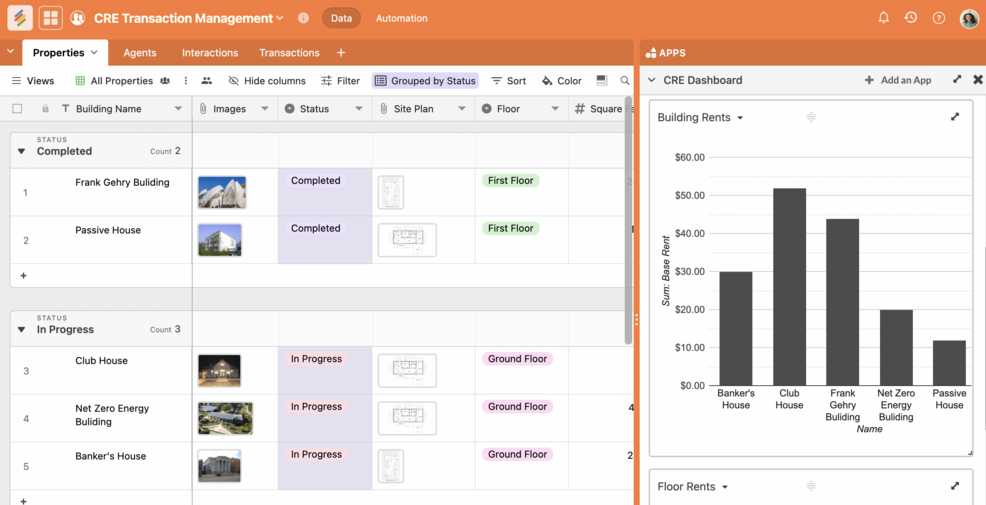The height and width of the screenshot is (505, 986).
Task: Click the row height icon
Action: pos(601,81)
